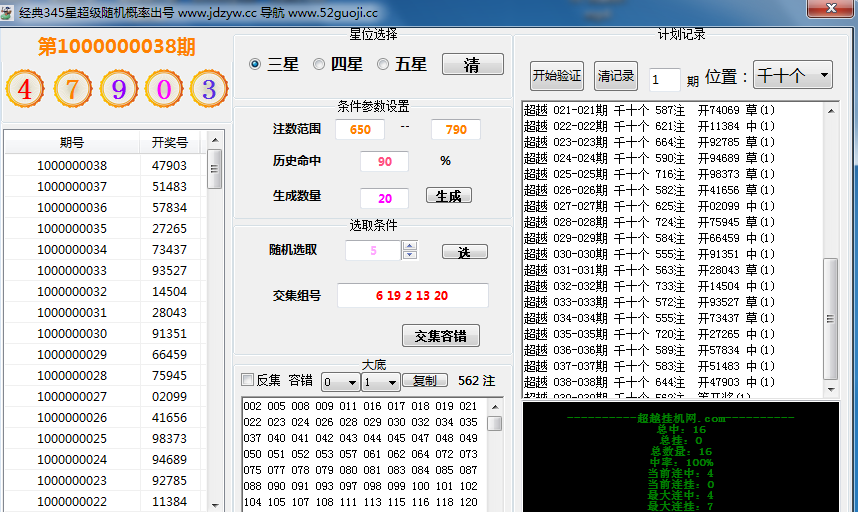Click the 计划记录 scrollbar thumb
This screenshot has width=858, height=512.
coord(831,319)
